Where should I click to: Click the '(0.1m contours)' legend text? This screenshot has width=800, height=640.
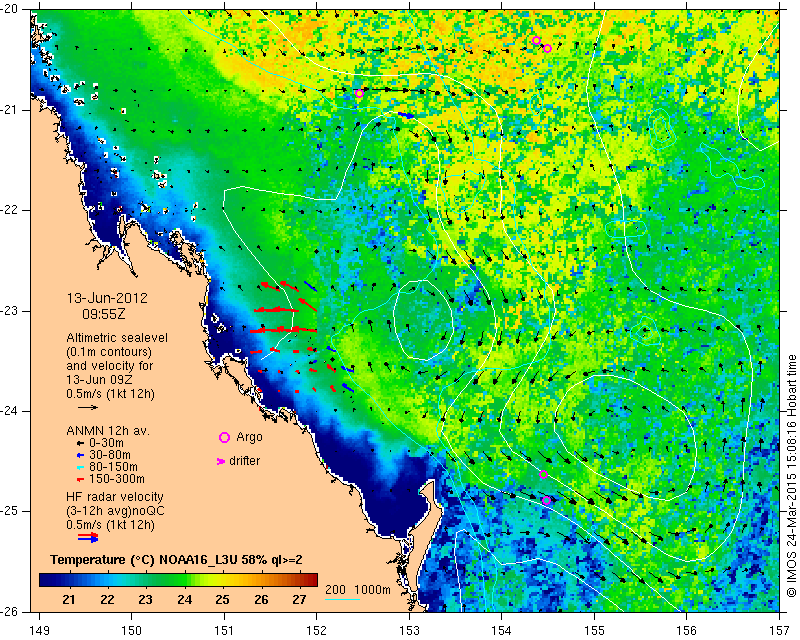click(x=109, y=352)
